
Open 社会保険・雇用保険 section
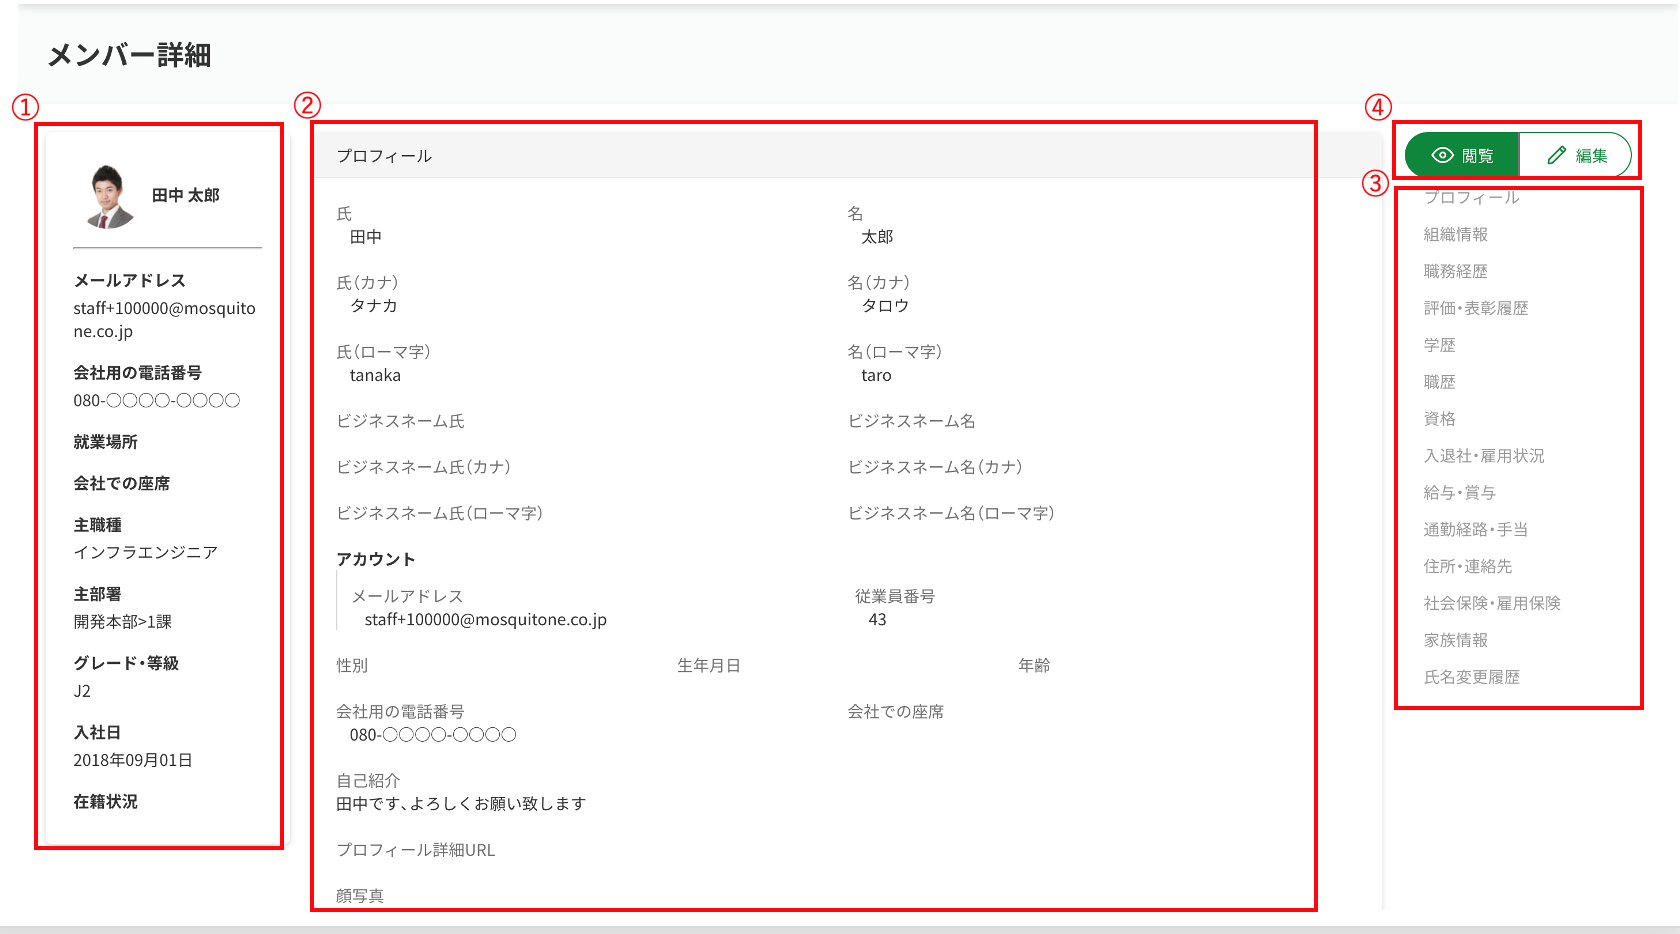tap(1491, 604)
